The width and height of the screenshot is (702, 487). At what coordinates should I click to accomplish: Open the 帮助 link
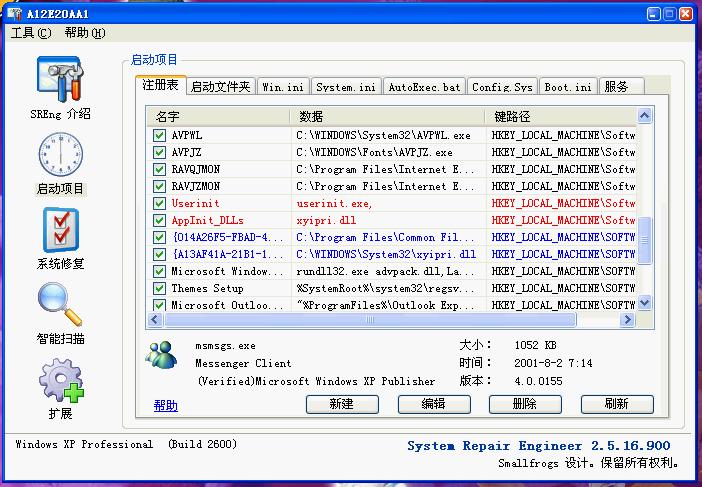tap(166, 406)
